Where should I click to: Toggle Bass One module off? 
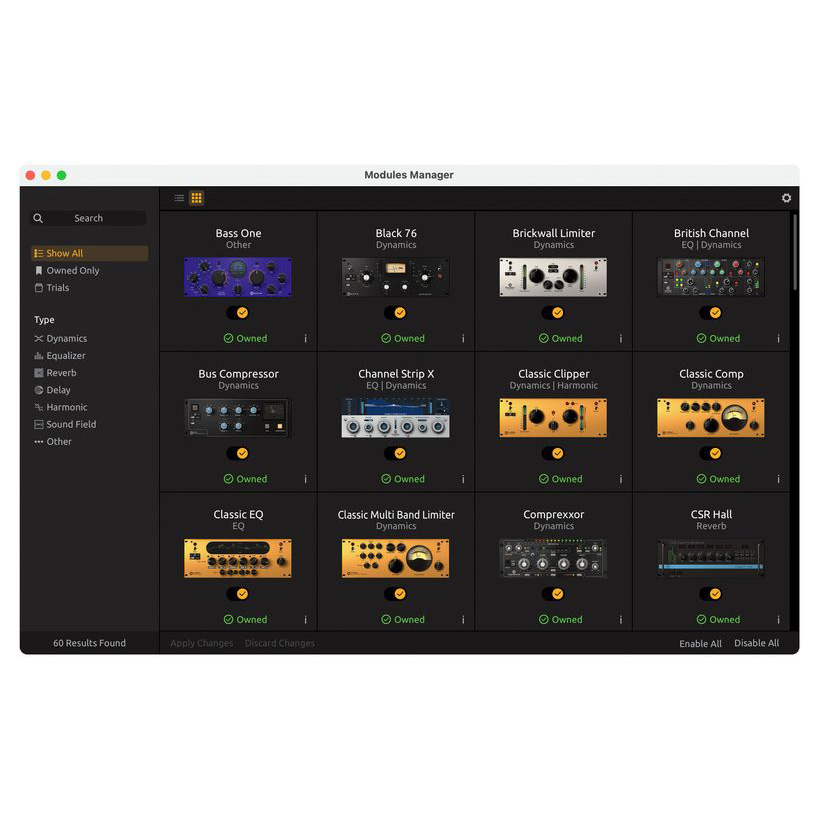click(238, 313)
